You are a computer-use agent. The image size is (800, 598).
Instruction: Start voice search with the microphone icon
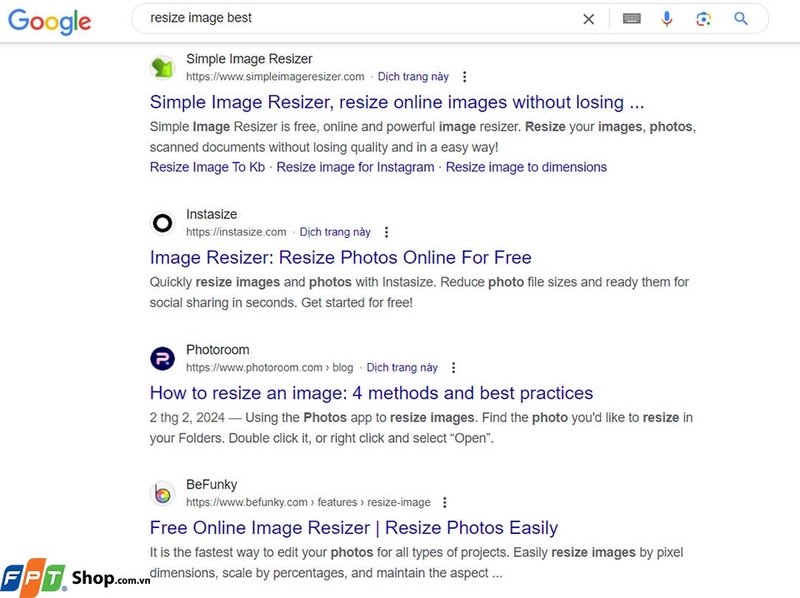point(667,19)
